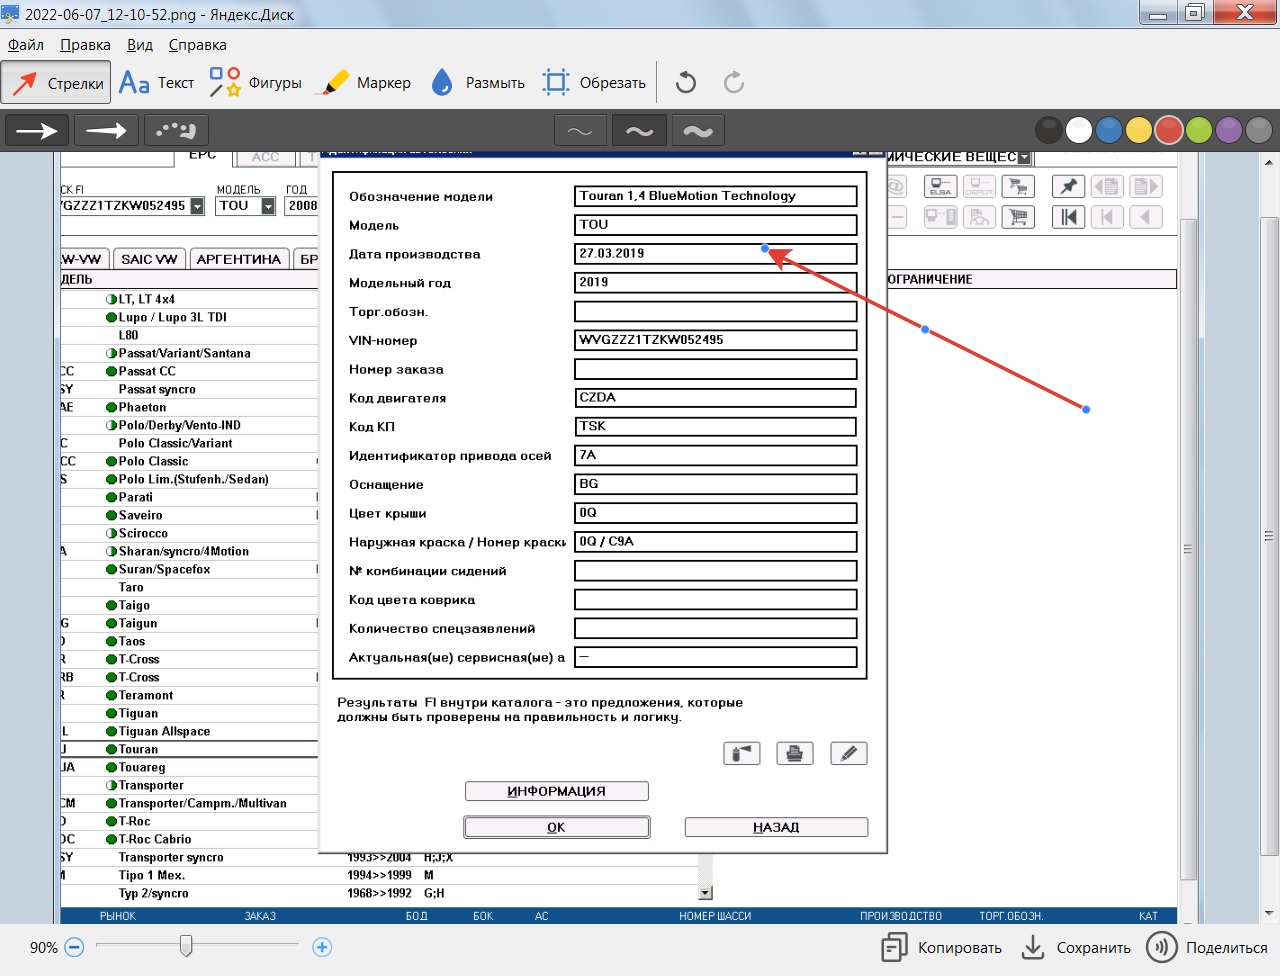
Task: Click the ИНФОРМАЦИЯ button in the dialog
Action: tap(557, 791)
